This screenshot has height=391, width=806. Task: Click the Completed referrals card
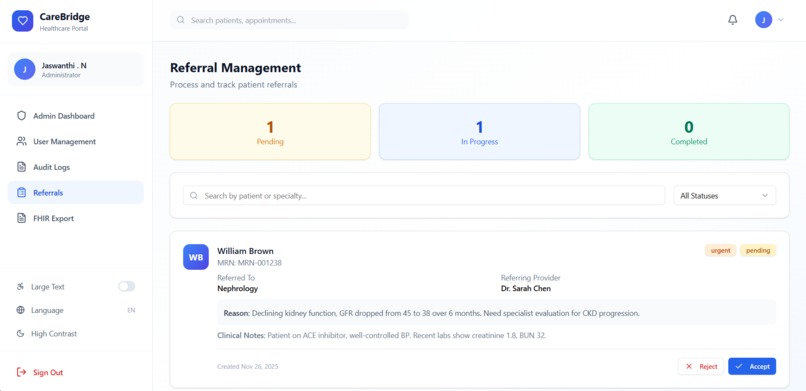point(689,132)
